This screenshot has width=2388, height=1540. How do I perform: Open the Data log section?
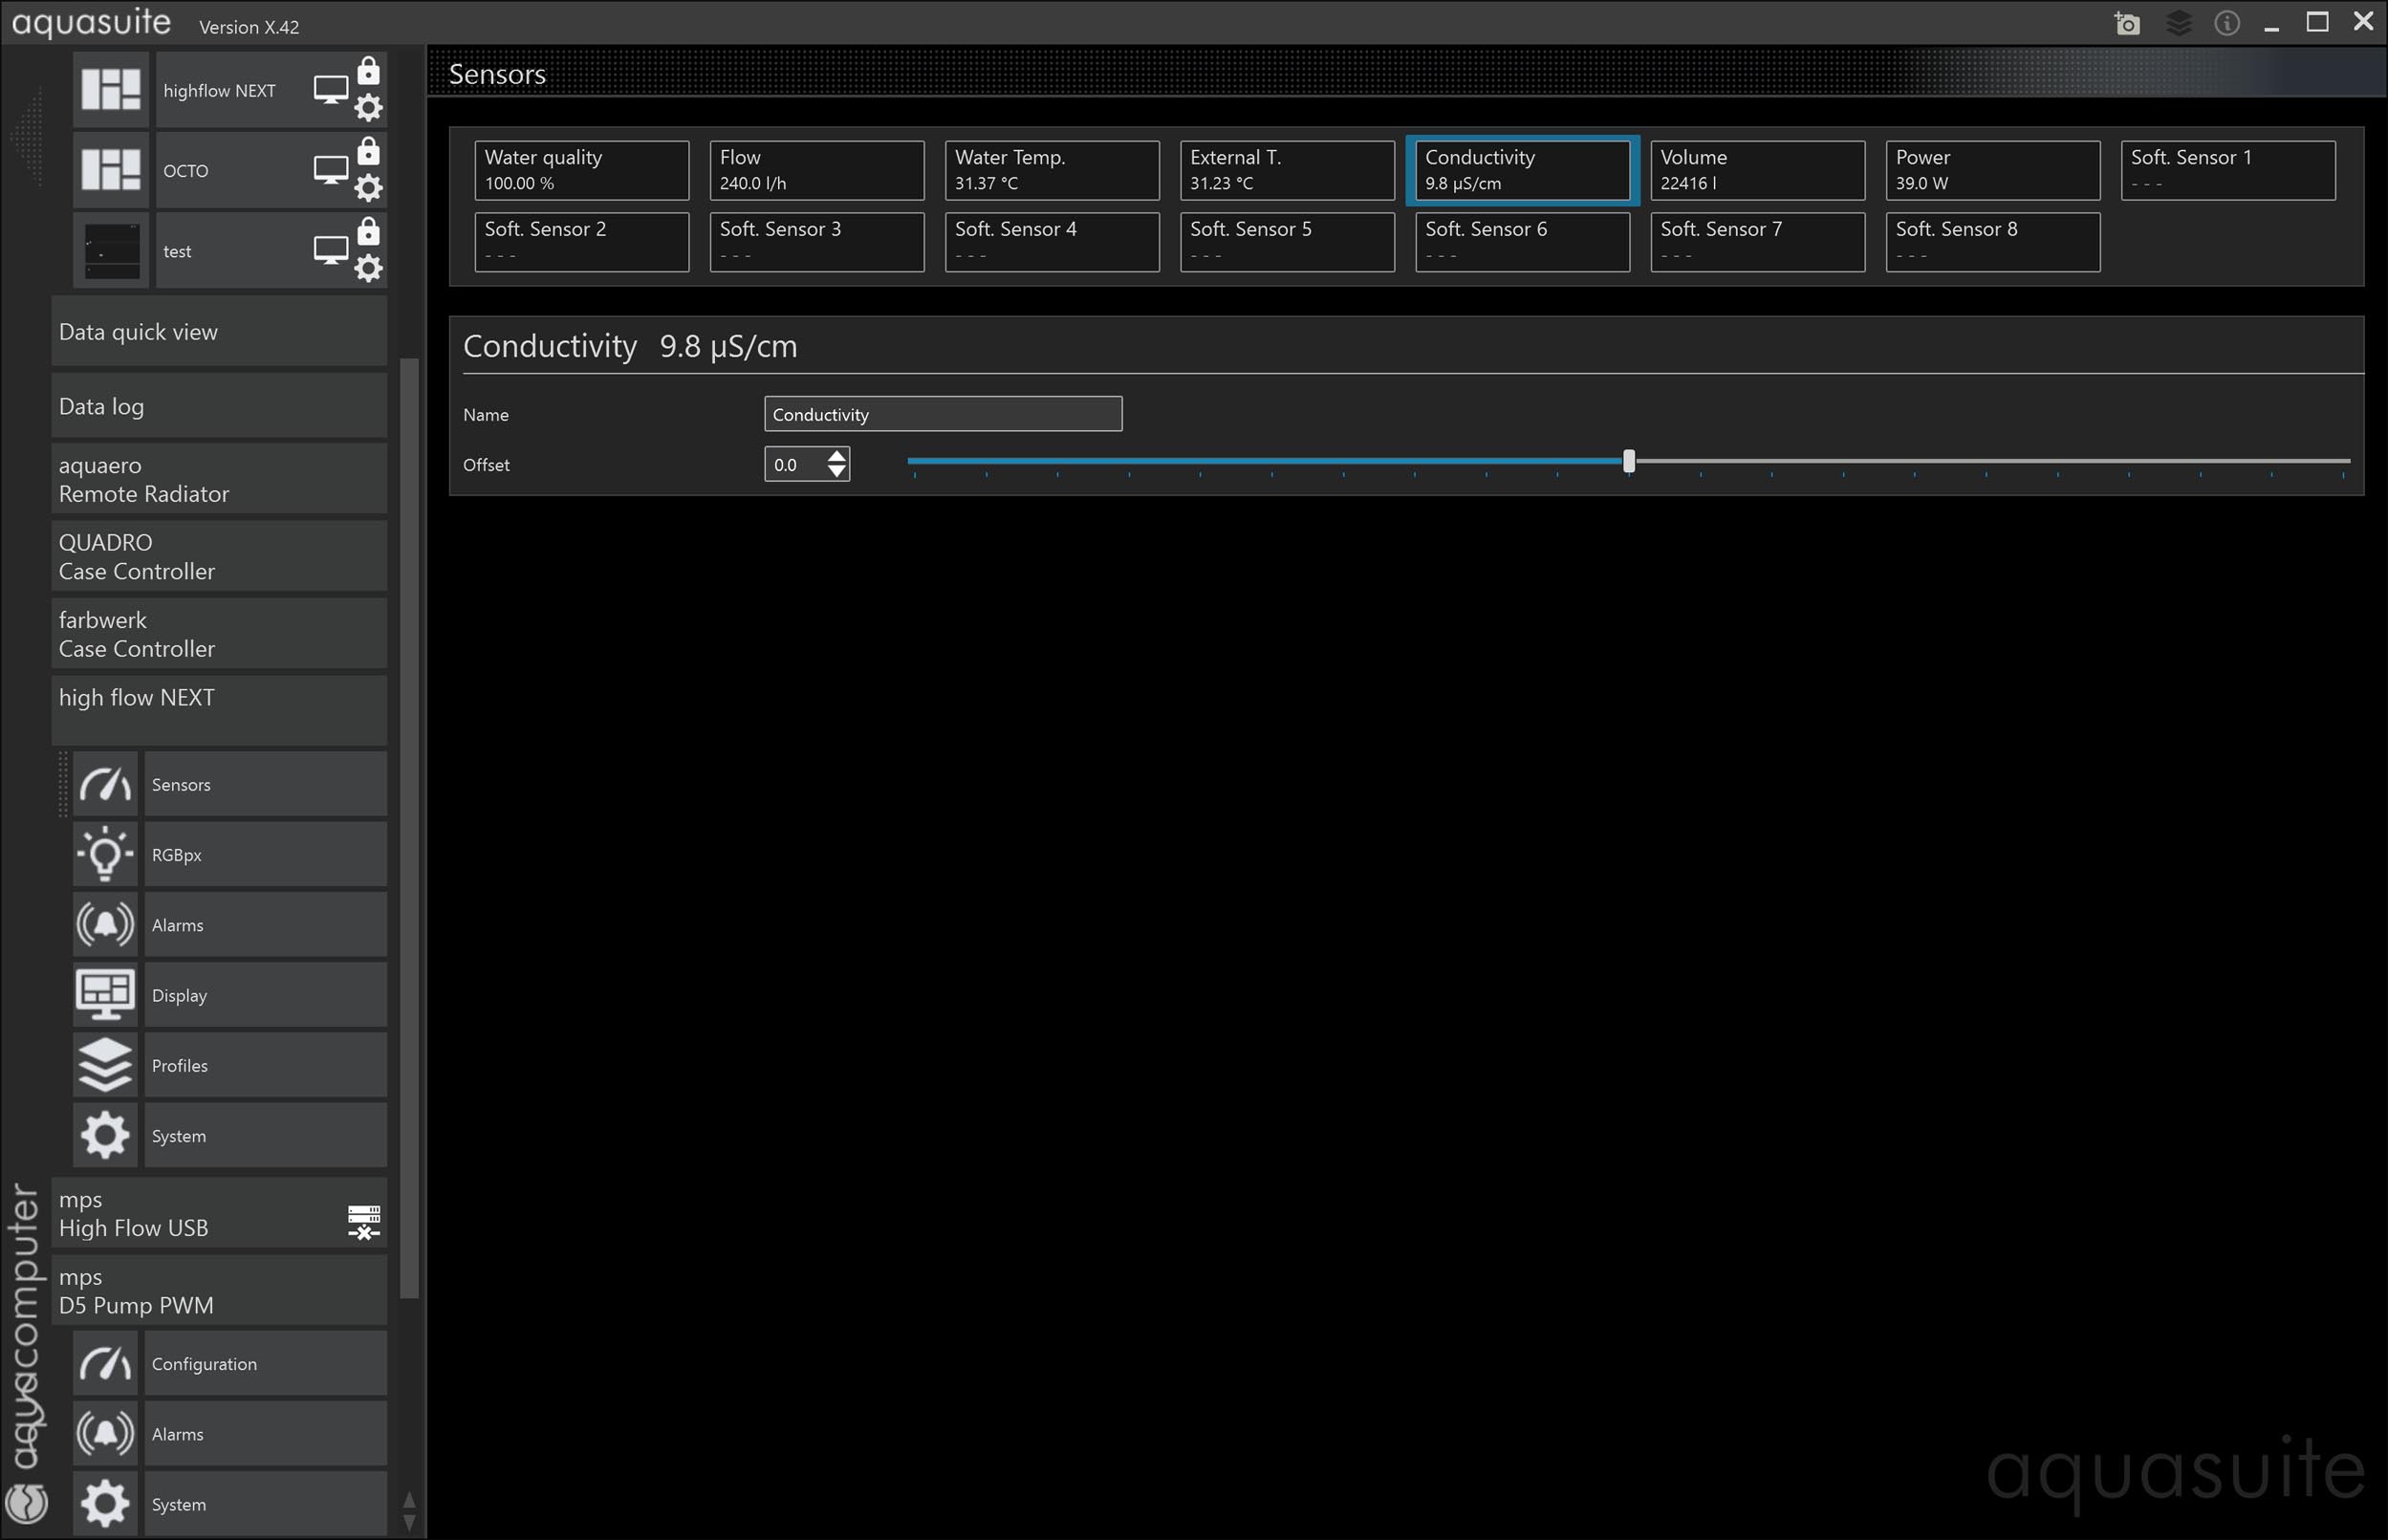(x=218, y=406)
